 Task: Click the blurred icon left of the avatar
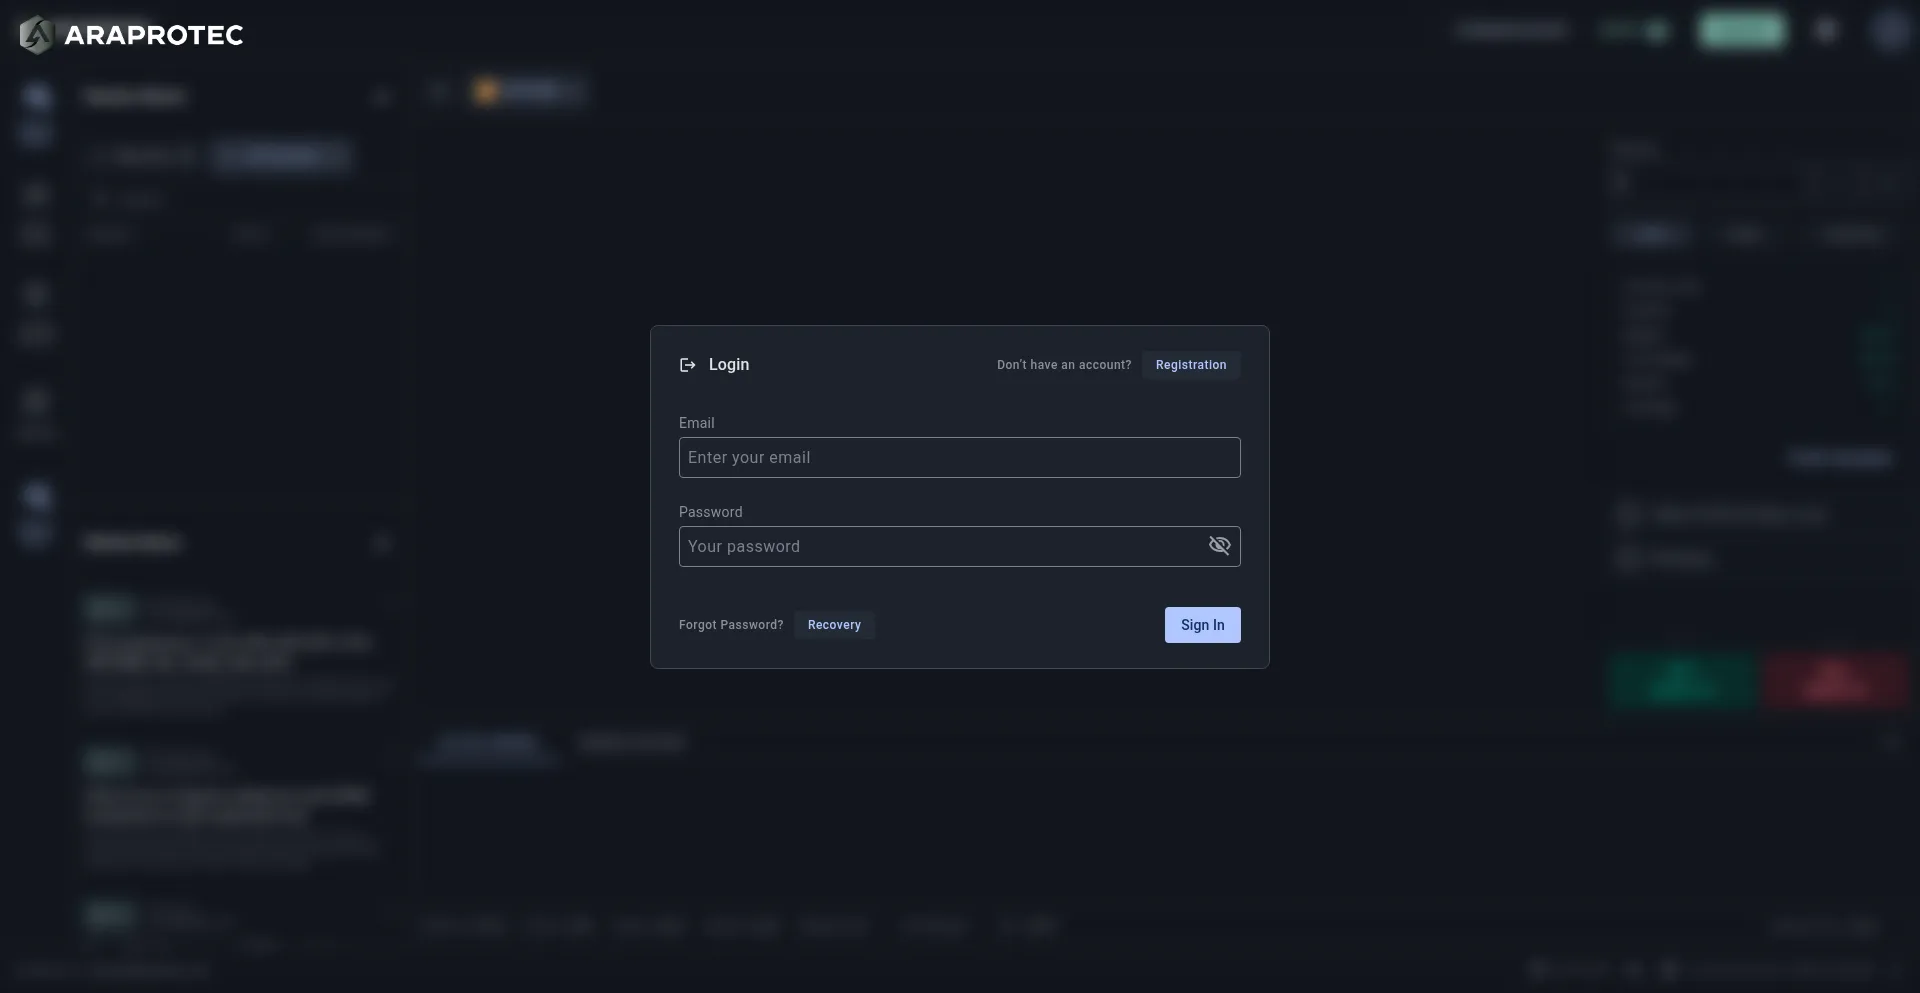point(1826,31)
